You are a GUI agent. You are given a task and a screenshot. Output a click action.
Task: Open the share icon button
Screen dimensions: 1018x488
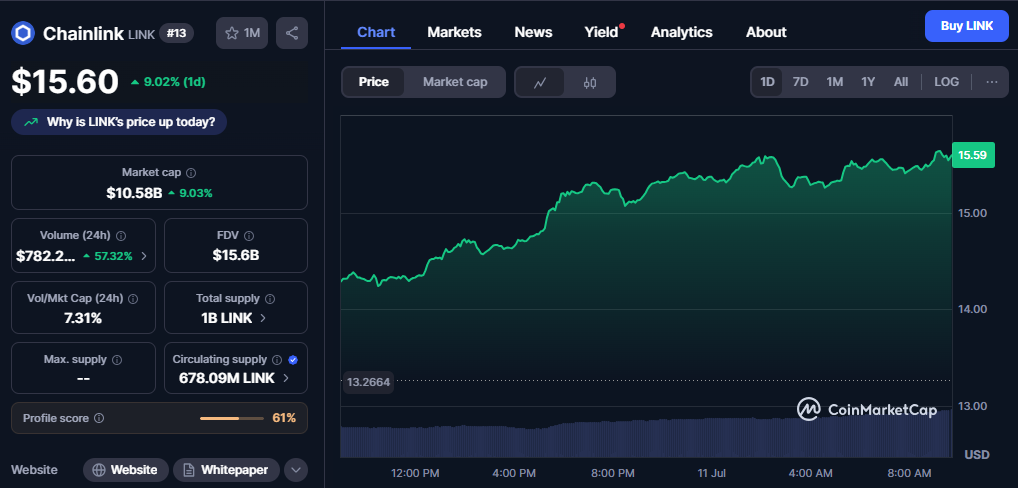pyautogui.click(x=292, y=33)
